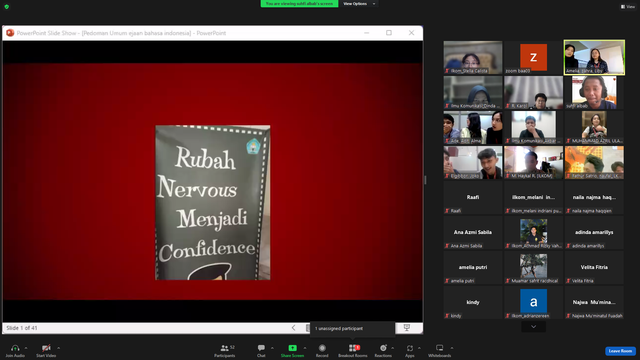The width and height of the screenshot is (640, 360).
Task: Select the Raafi participant tile
Action: (x=473, y=198)
